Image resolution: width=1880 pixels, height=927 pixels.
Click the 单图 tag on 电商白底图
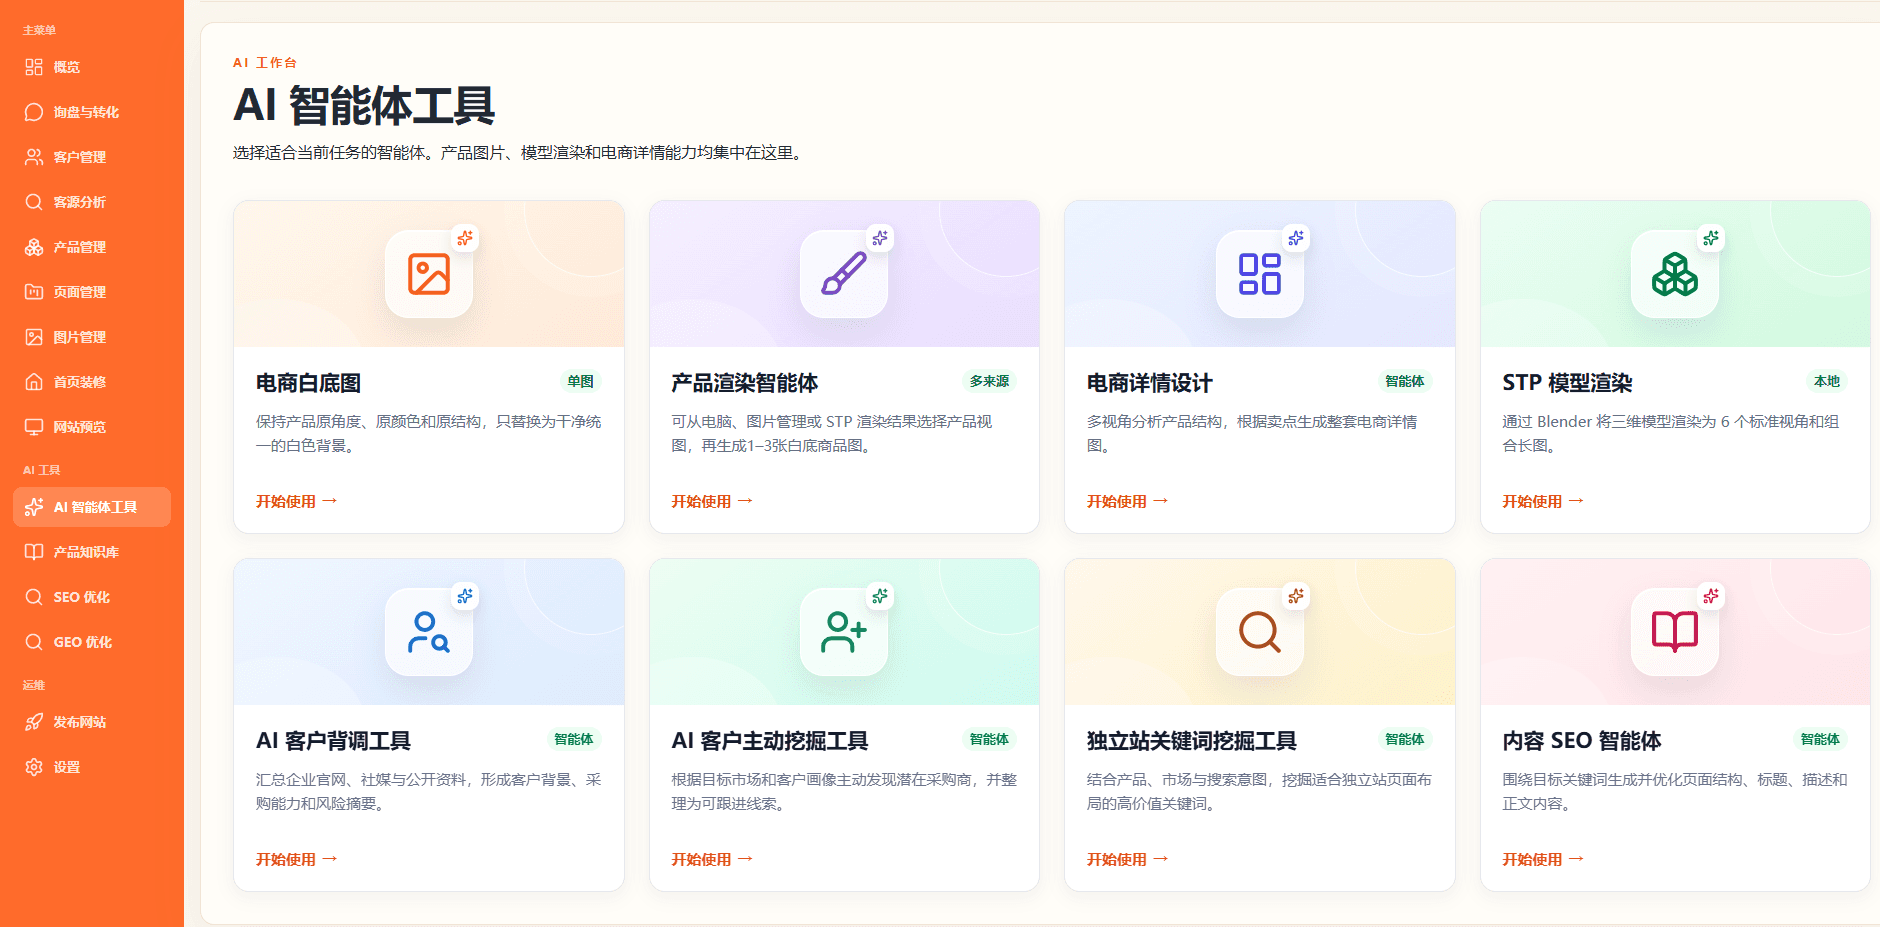580,381
